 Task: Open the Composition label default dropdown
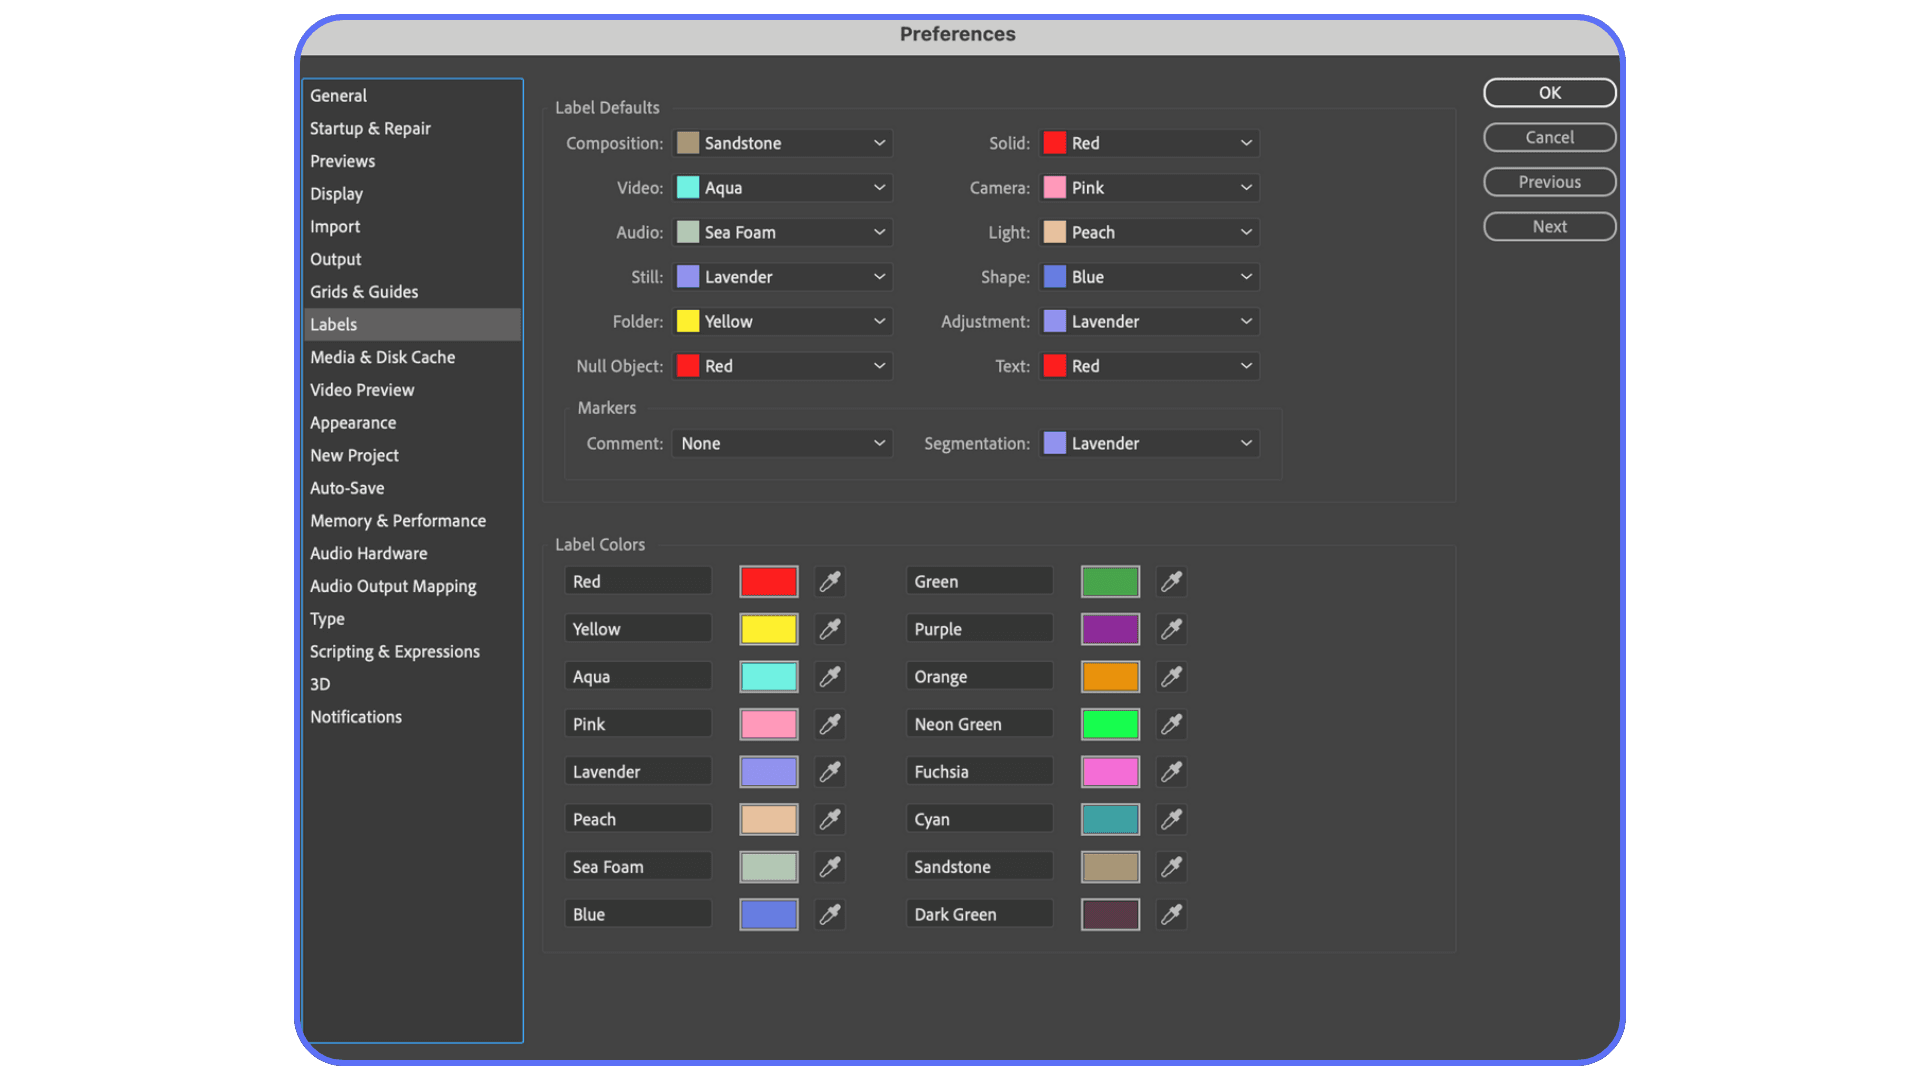coord(782,143)
